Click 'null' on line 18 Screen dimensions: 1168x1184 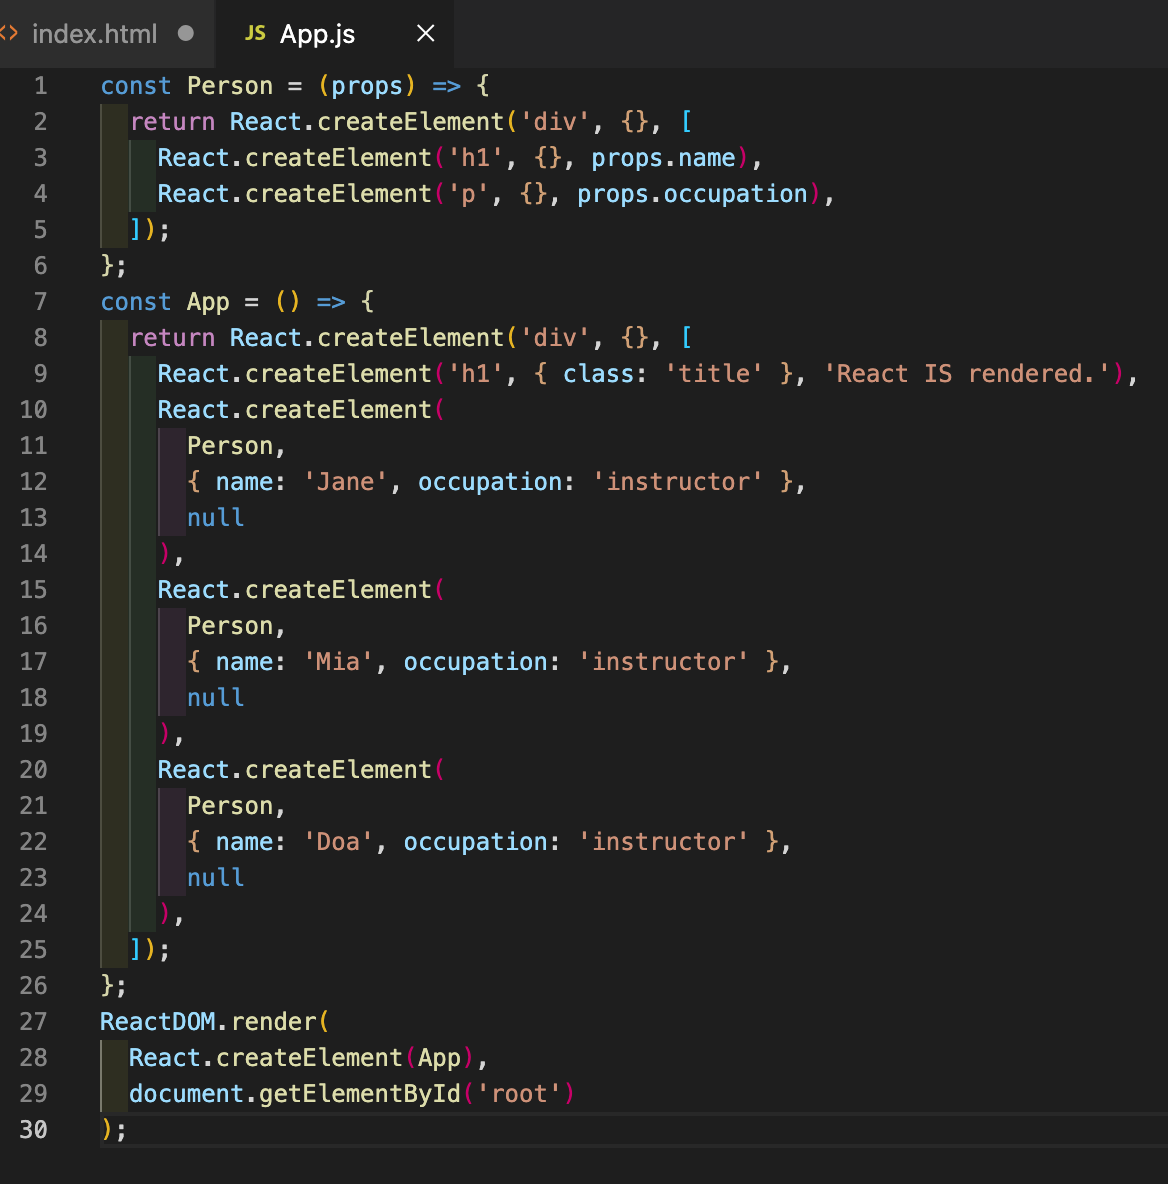tap(215, 698)
